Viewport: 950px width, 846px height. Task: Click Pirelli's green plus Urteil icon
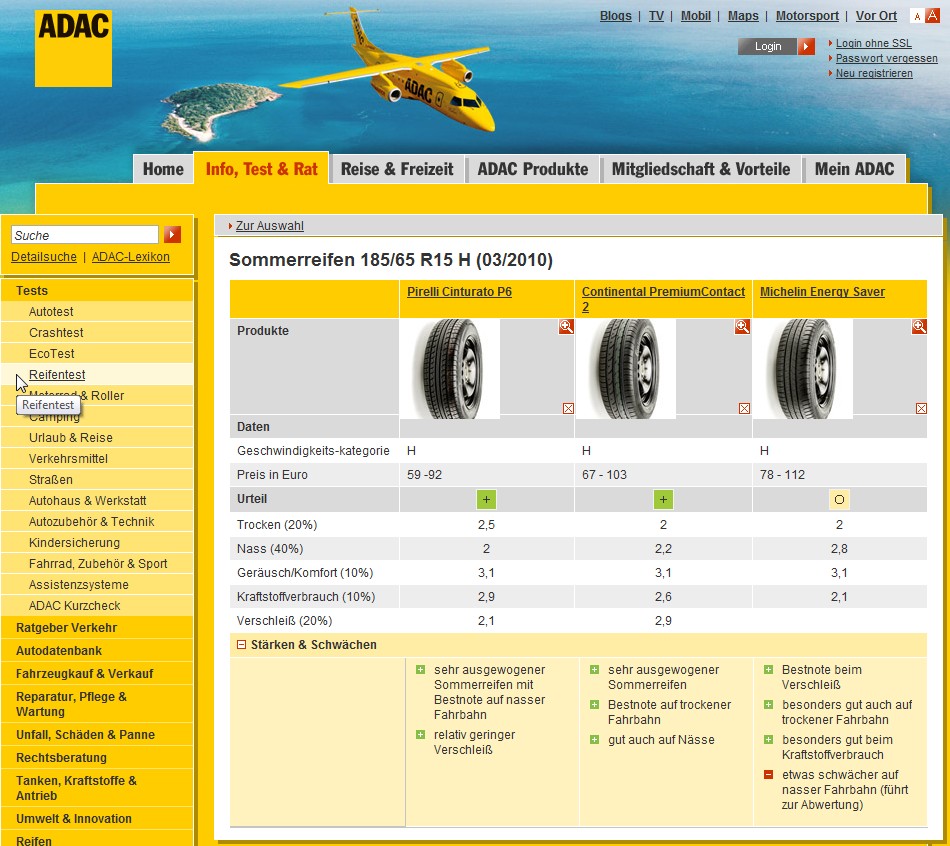tap(487, 499)
